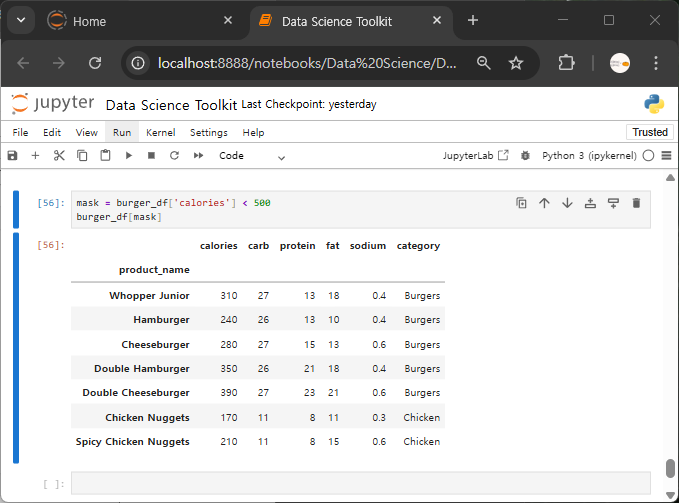Select the Spicy Chicken Nuggets row label
The height and width of the screenshot is (503, 679).
[133, 442]
